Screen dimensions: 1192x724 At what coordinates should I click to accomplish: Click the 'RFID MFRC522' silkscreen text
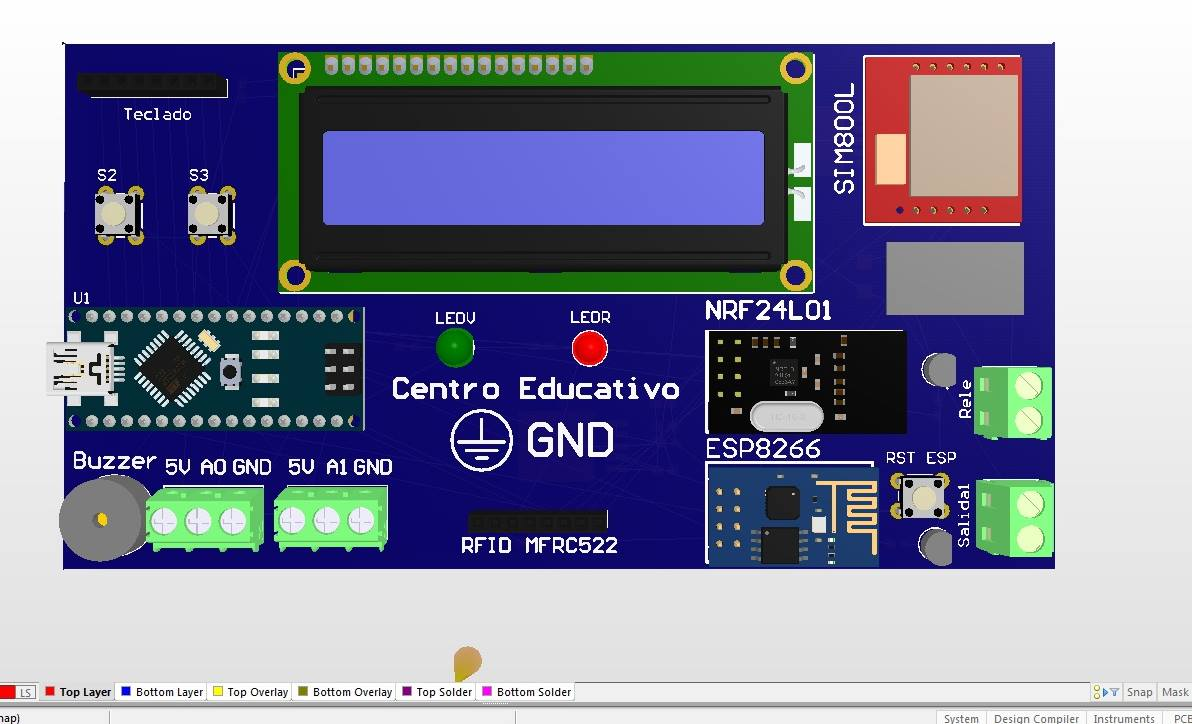pos(539,545)
